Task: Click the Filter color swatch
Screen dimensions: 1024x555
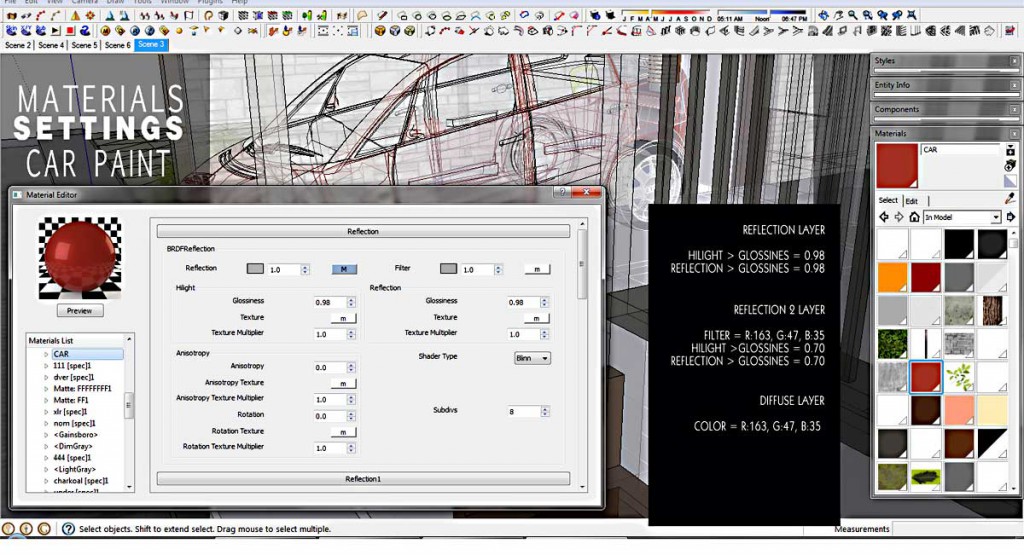Action: 448,269
